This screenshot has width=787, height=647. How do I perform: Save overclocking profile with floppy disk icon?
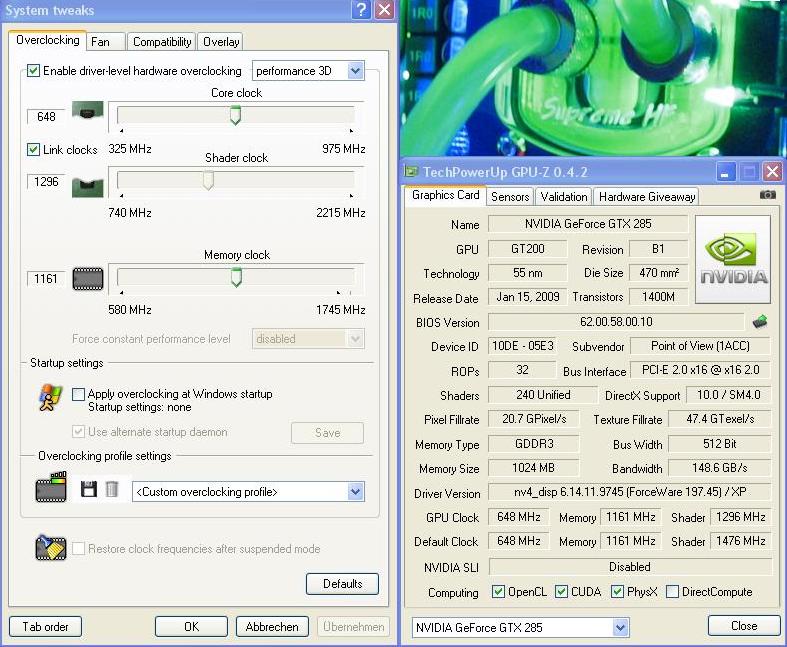tap(89, 489)
